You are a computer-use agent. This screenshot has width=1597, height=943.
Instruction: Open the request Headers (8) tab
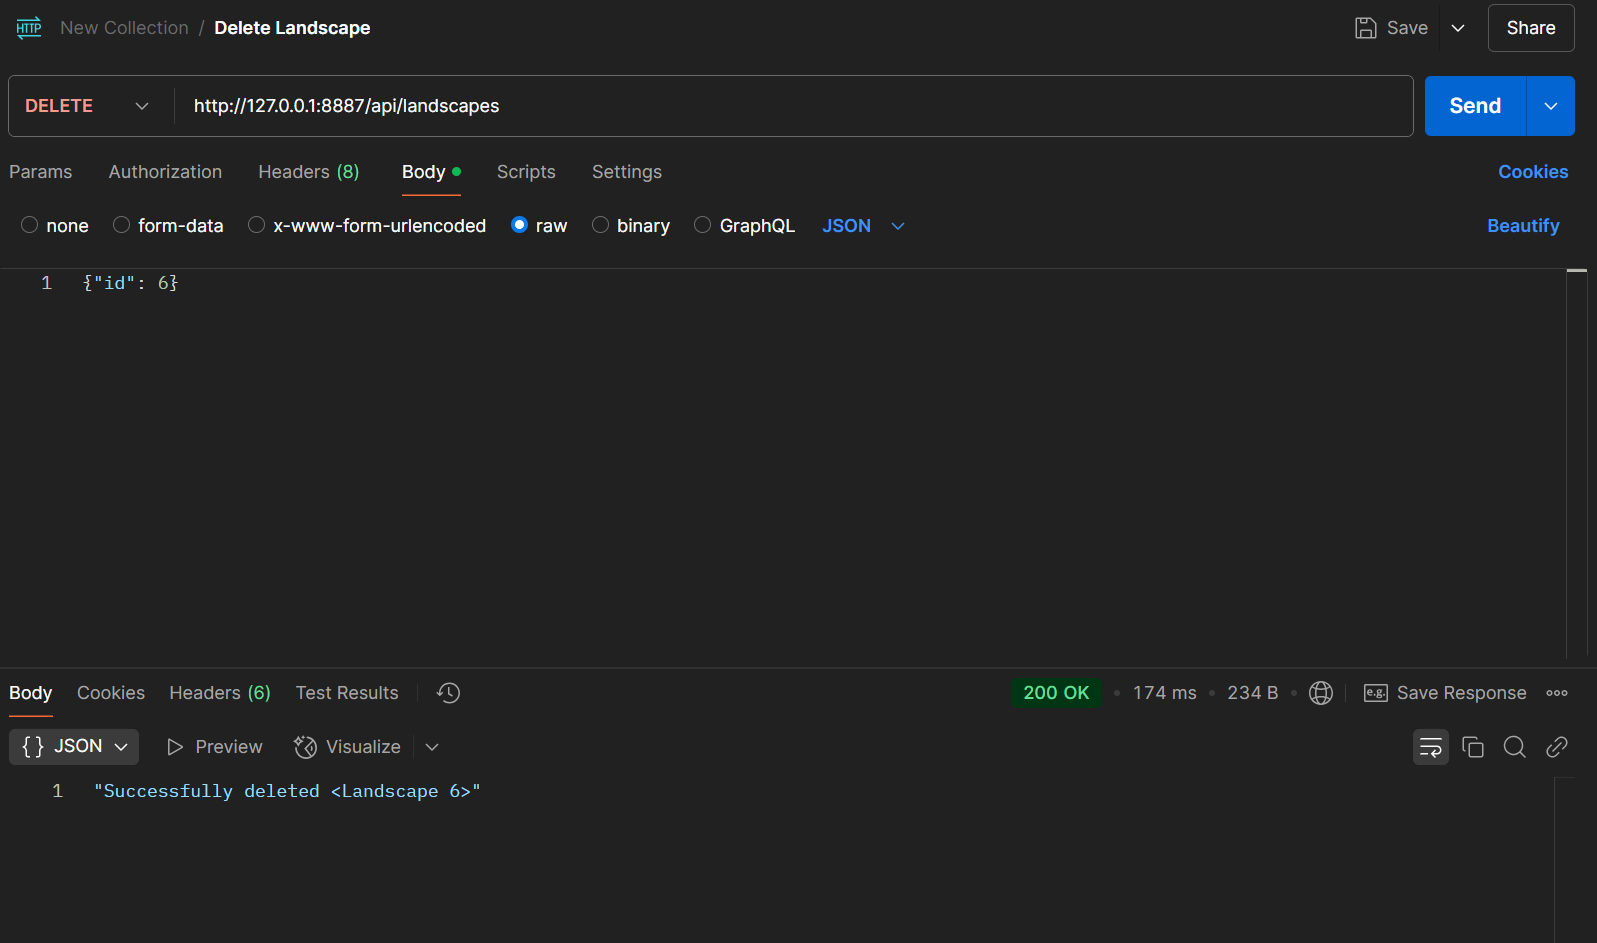[x=309, y=172]
